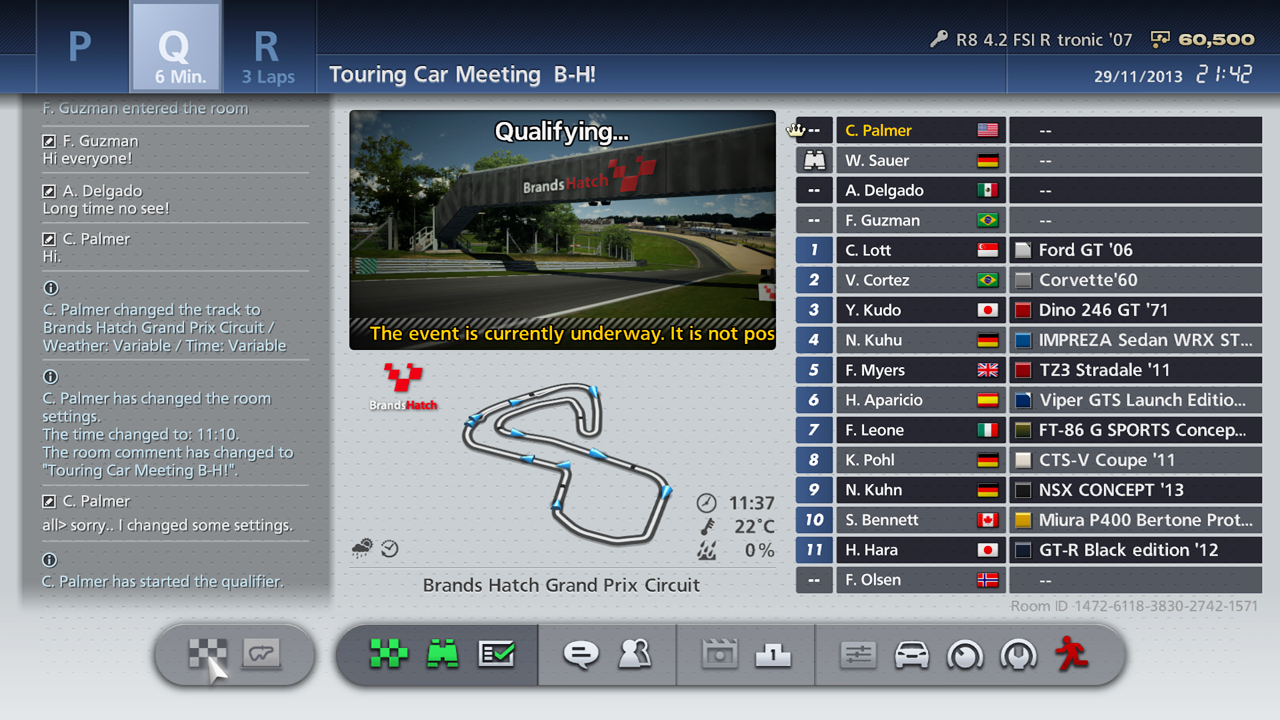Click player name 'H. Aparicio'
The image size is (1280, 720).
click(x=884, y=400)
